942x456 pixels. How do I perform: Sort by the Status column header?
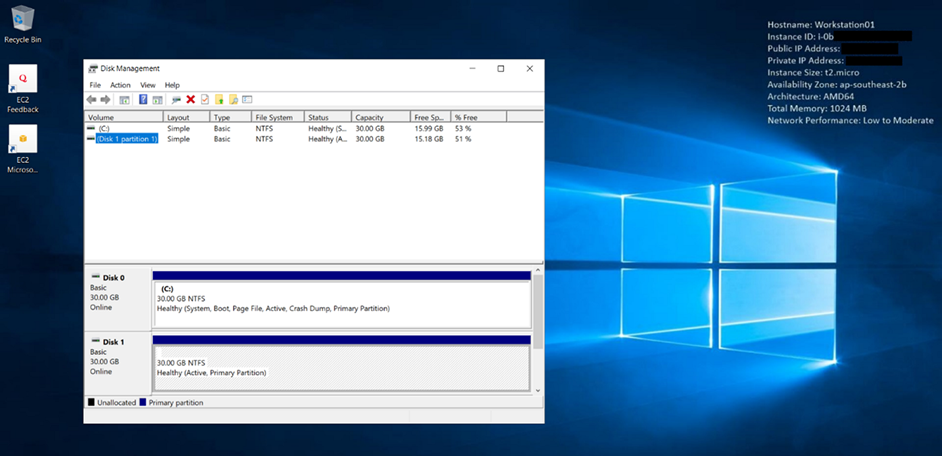[327, 117]
